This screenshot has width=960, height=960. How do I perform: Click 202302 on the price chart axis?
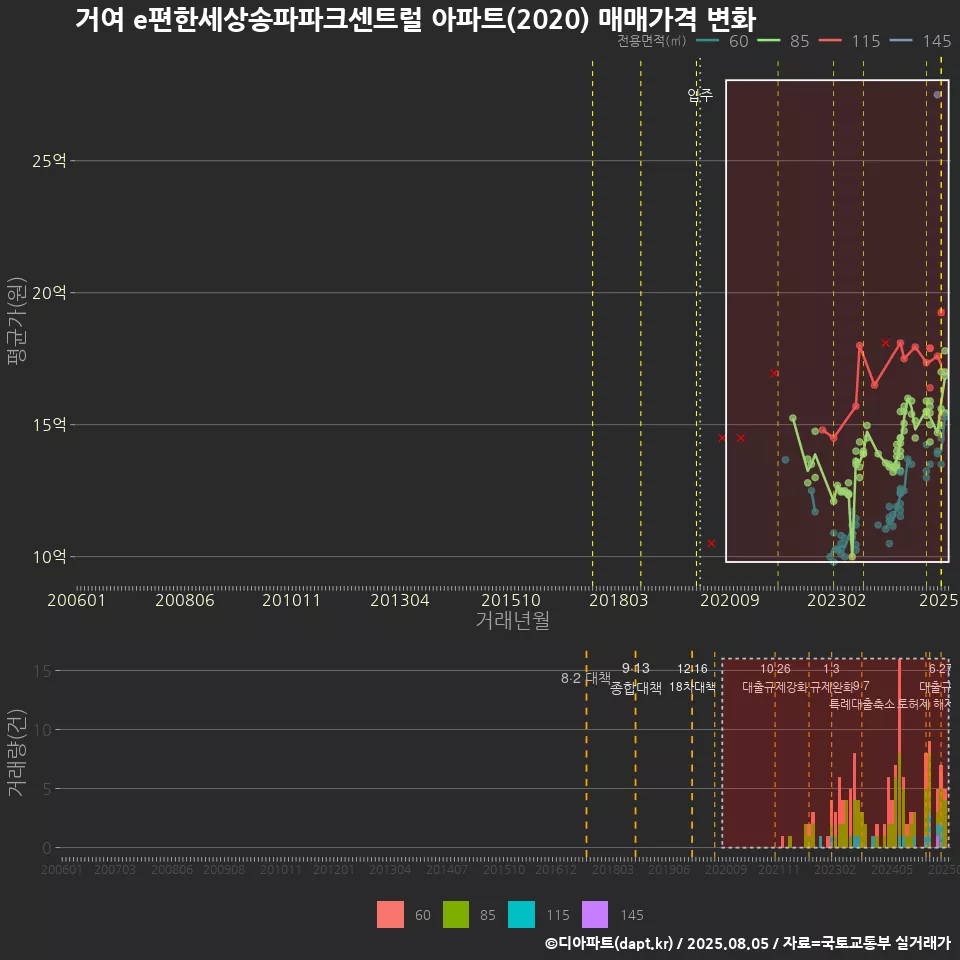point(836,600)
